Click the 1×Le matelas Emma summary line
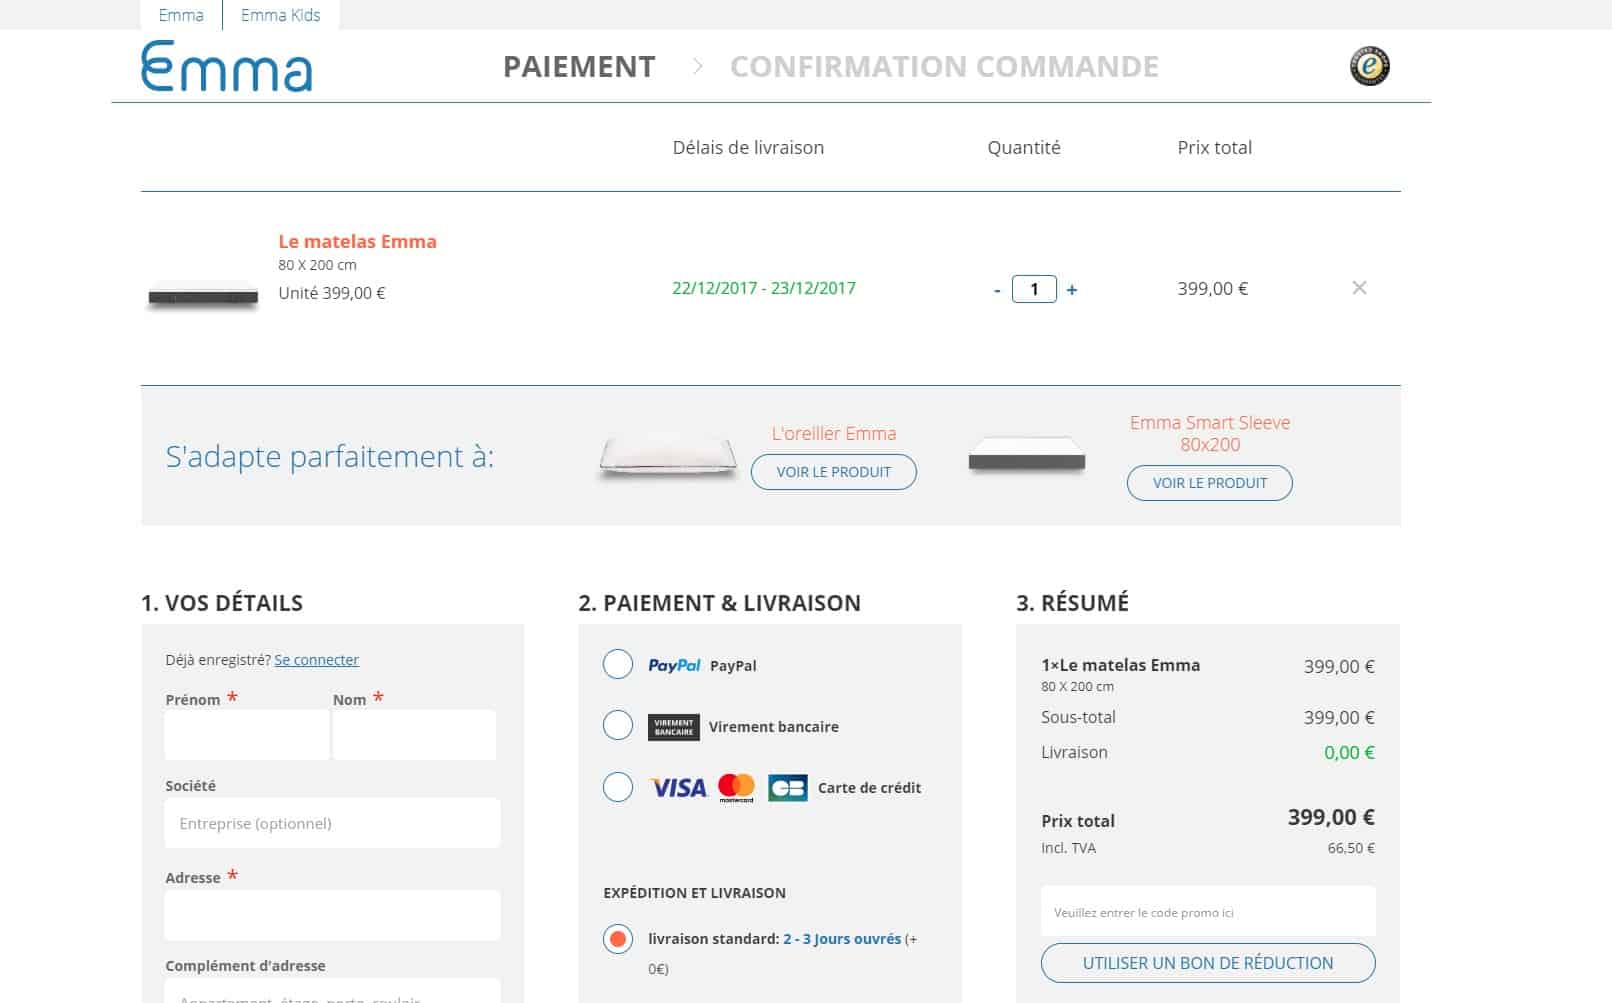This screenshot has height=1003, width=1612. (1120, 665)
